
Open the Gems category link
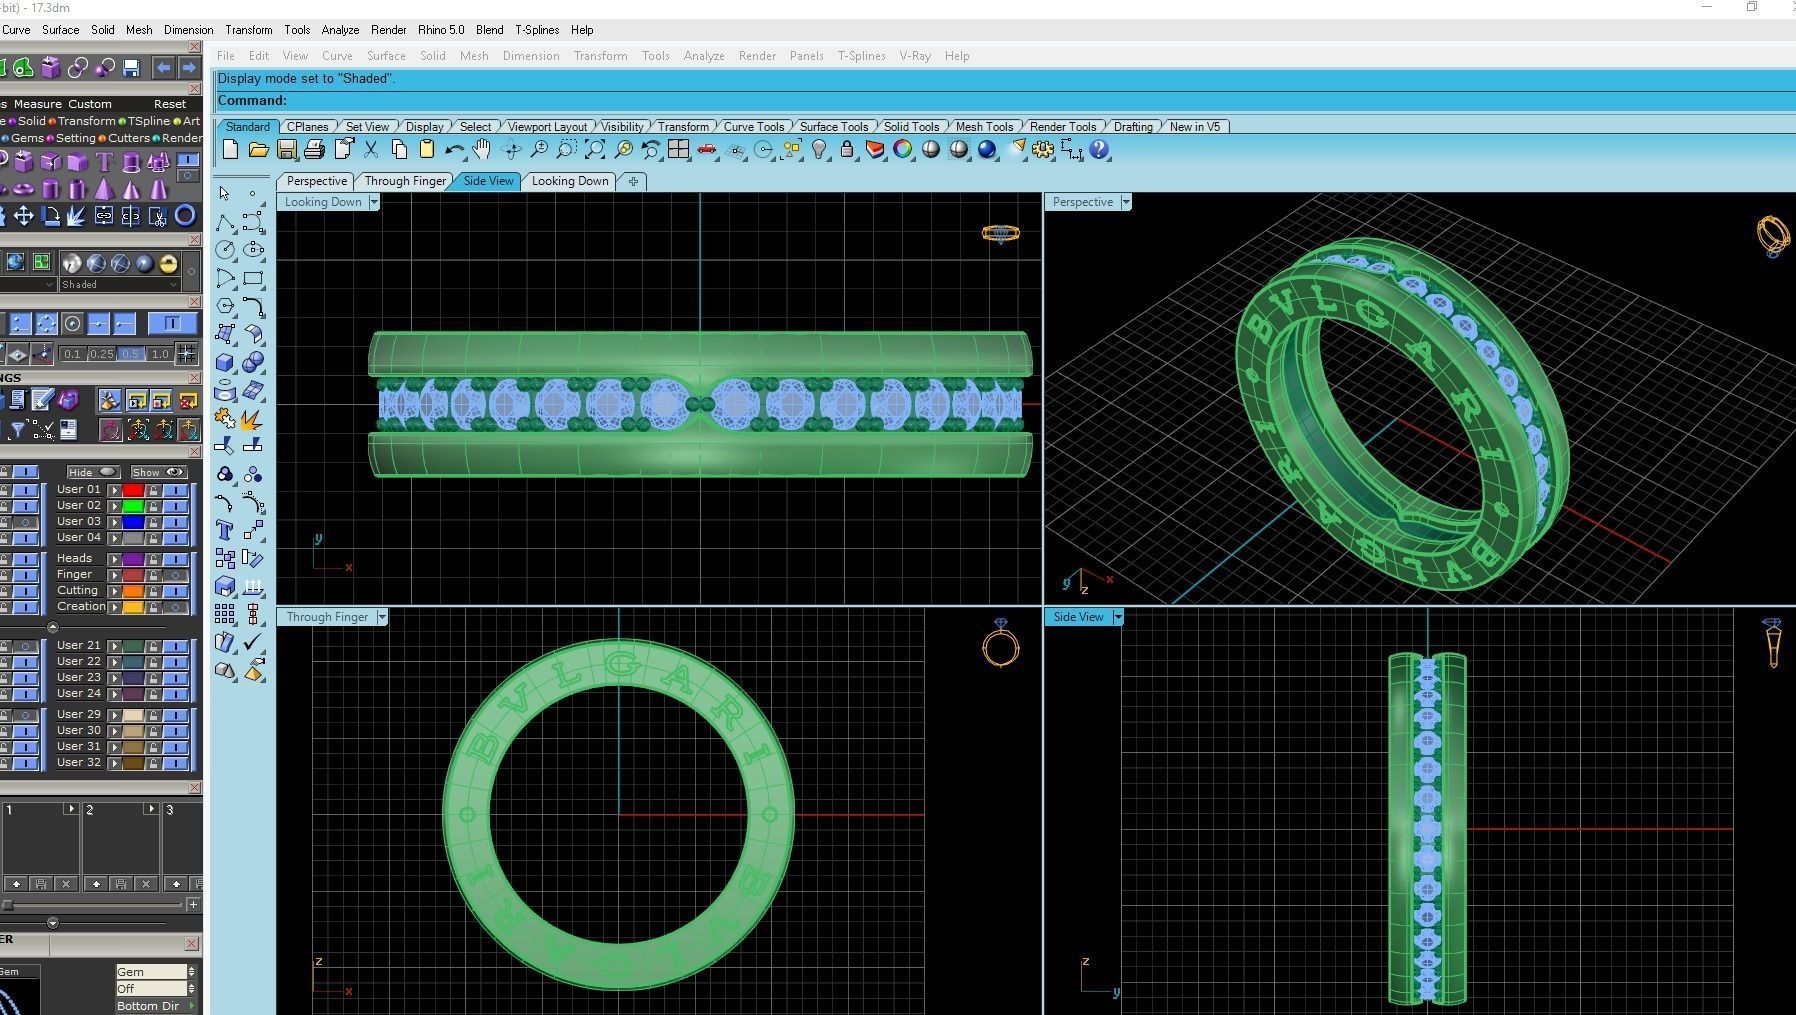(27, 138)
